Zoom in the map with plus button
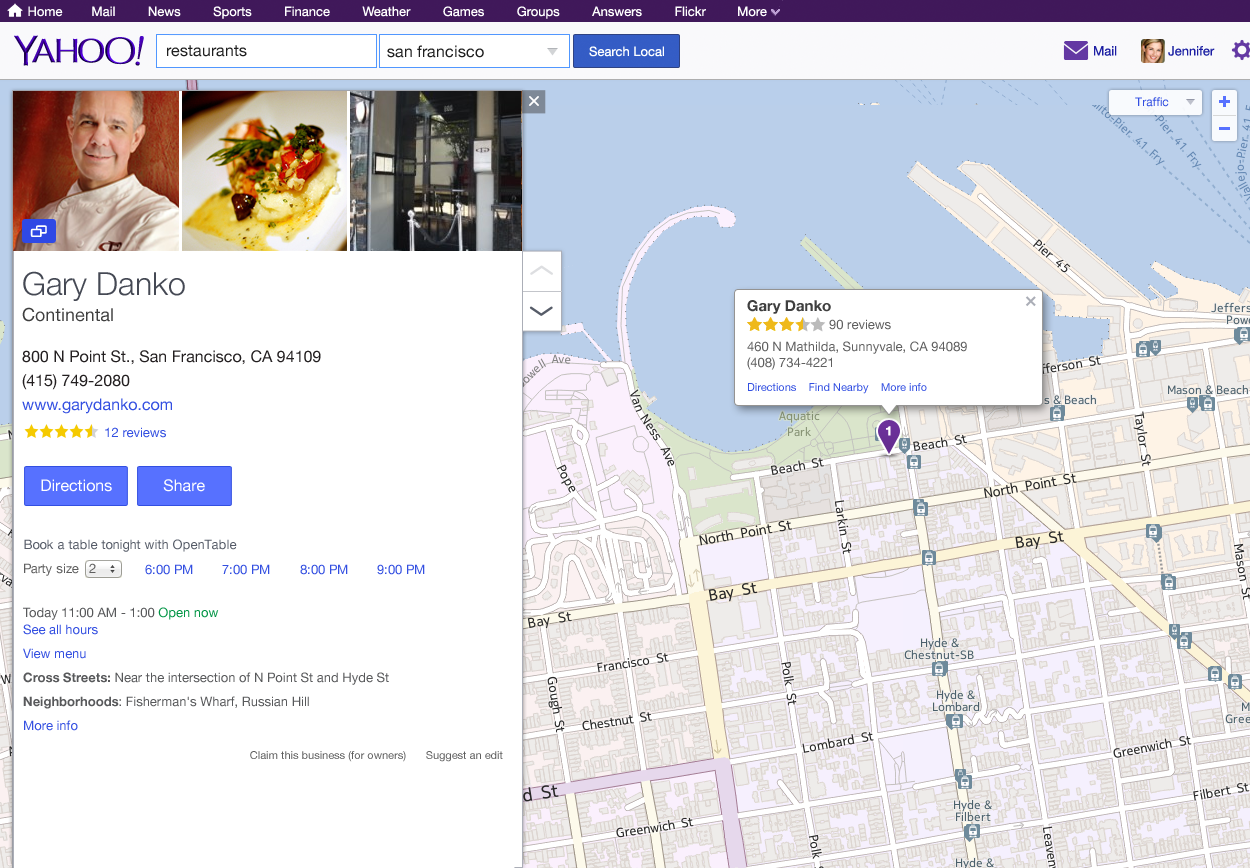 click(x=1224, y=102)
